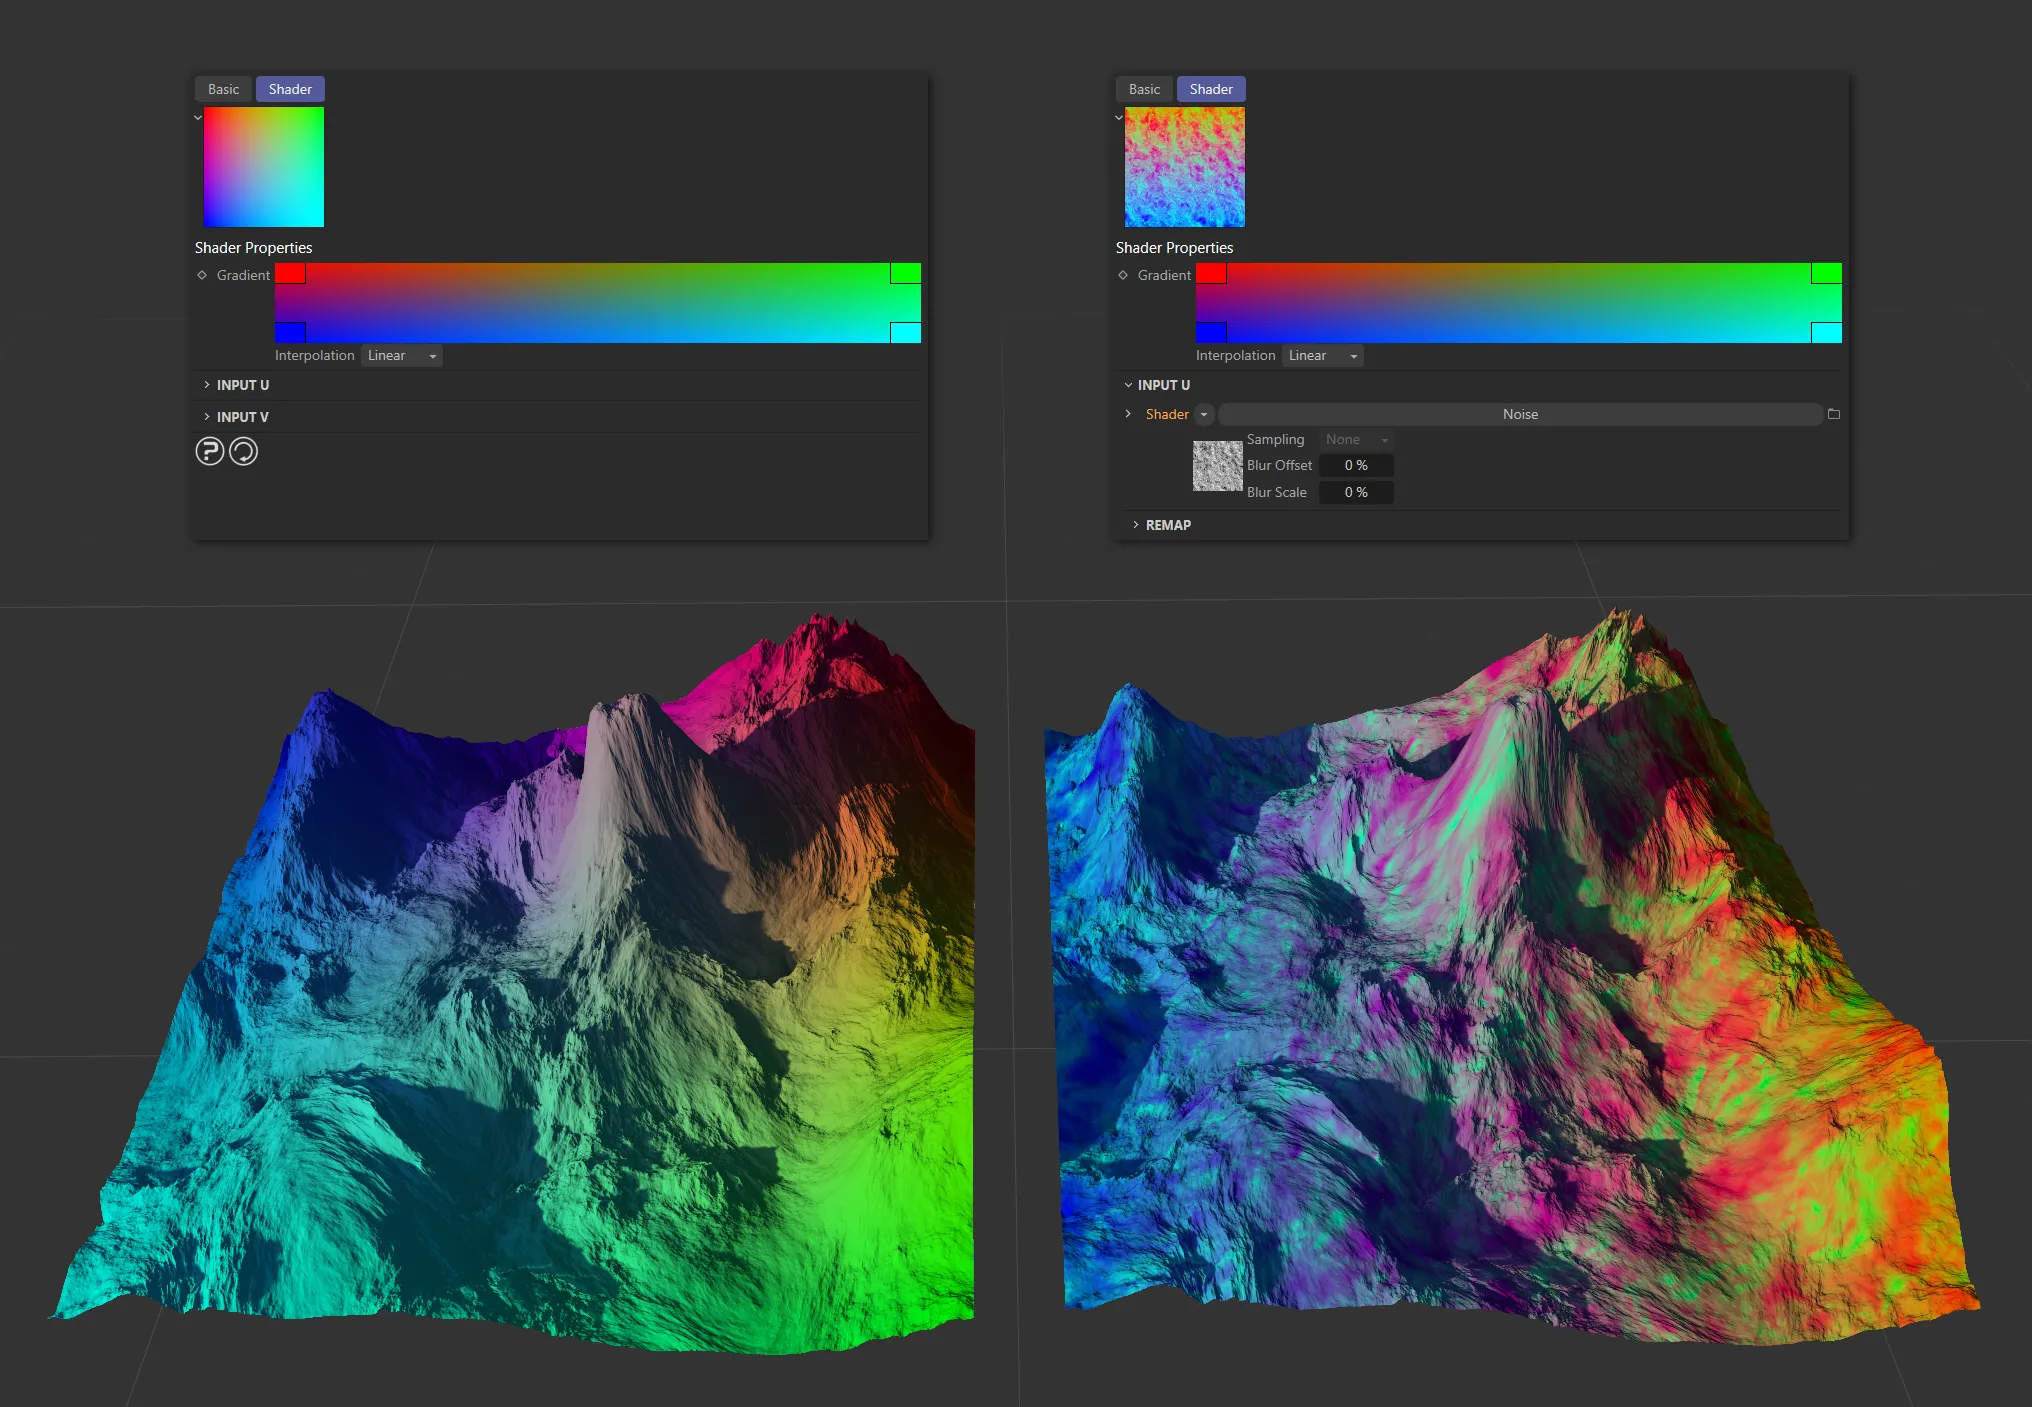Image resolution: width=2032 pixels, height=1407 pixels.
Task: Click the gradient diamond icon in right panel
Action: (1122, 275)
